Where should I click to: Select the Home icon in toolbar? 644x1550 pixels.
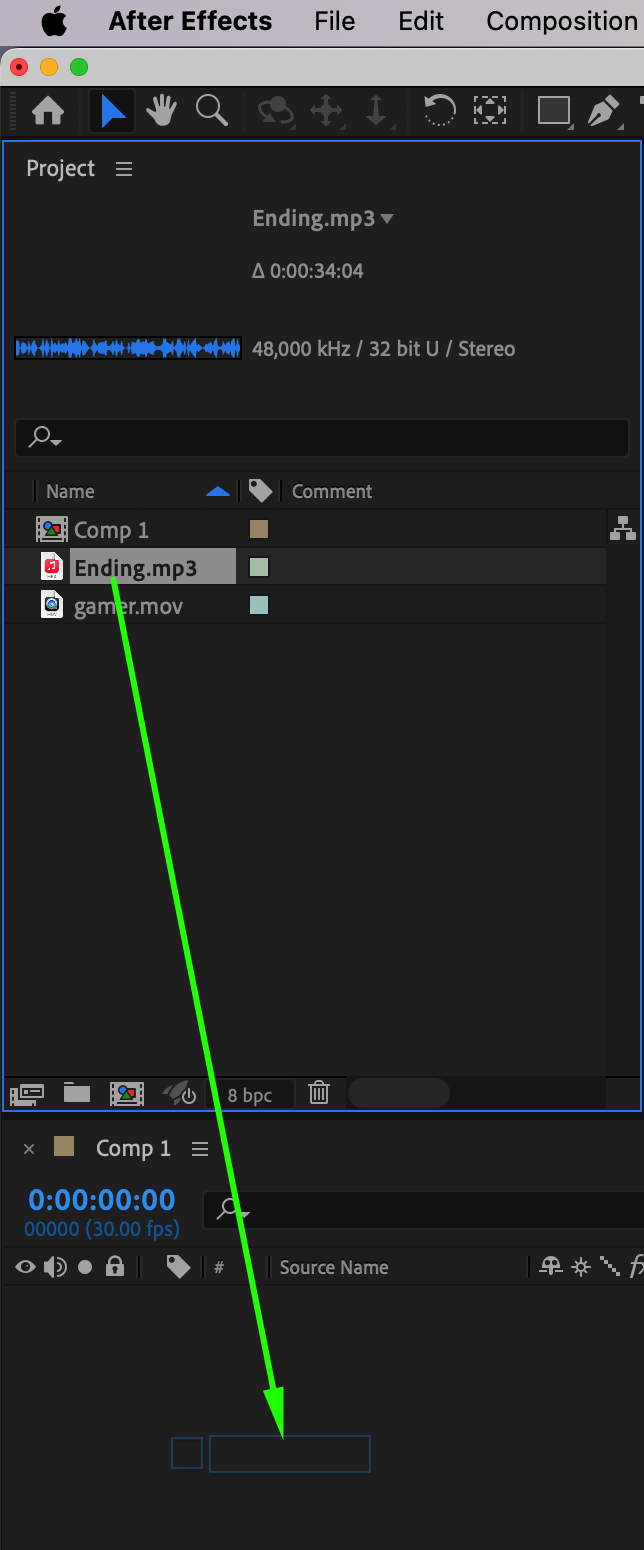tap(48, 110)
